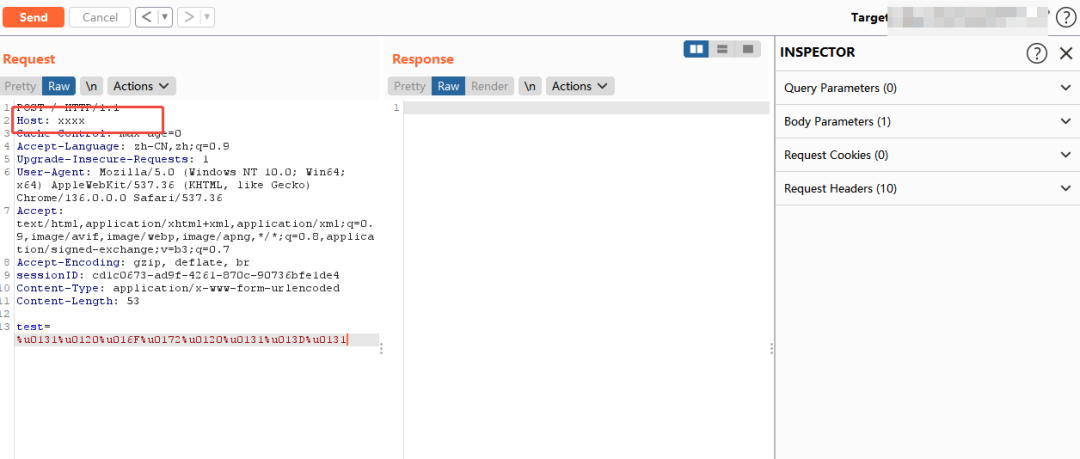Screen dimensions: 1080x459
Task: Expand Body Parameters (1) section
Action: 926,121
